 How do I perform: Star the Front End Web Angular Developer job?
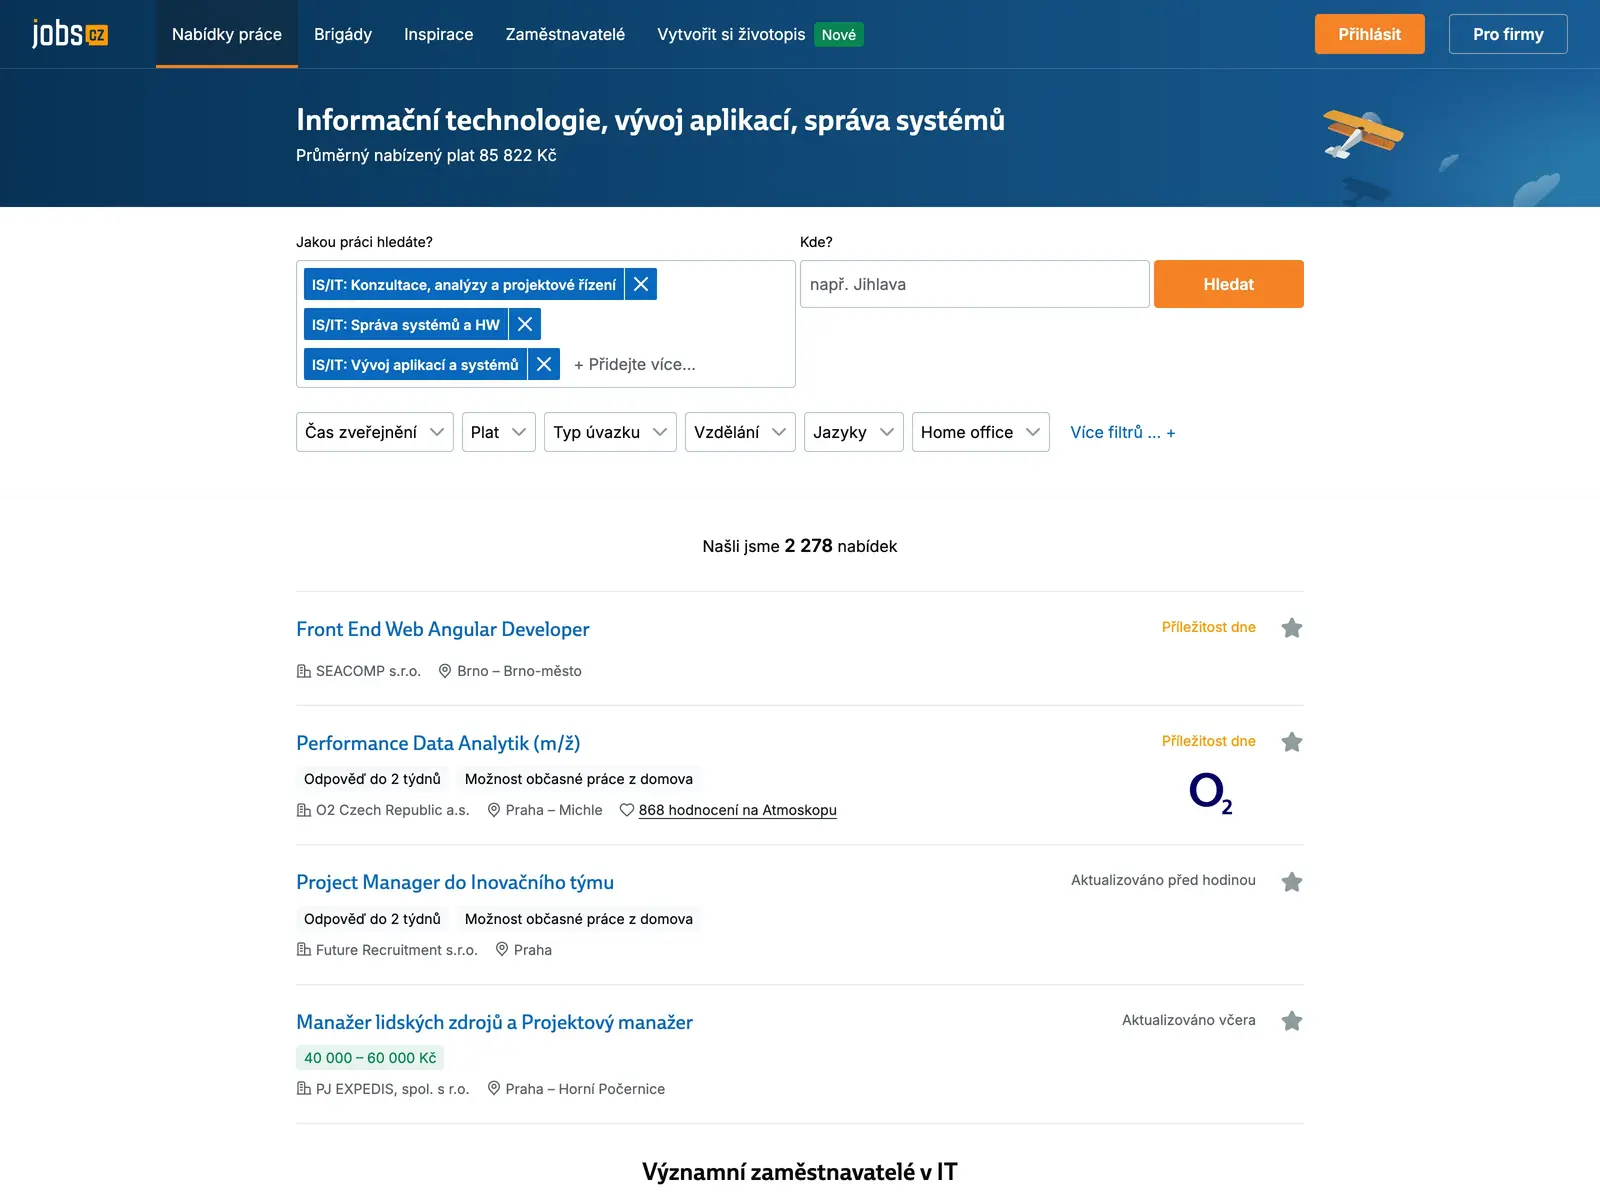click(1292, 628)
